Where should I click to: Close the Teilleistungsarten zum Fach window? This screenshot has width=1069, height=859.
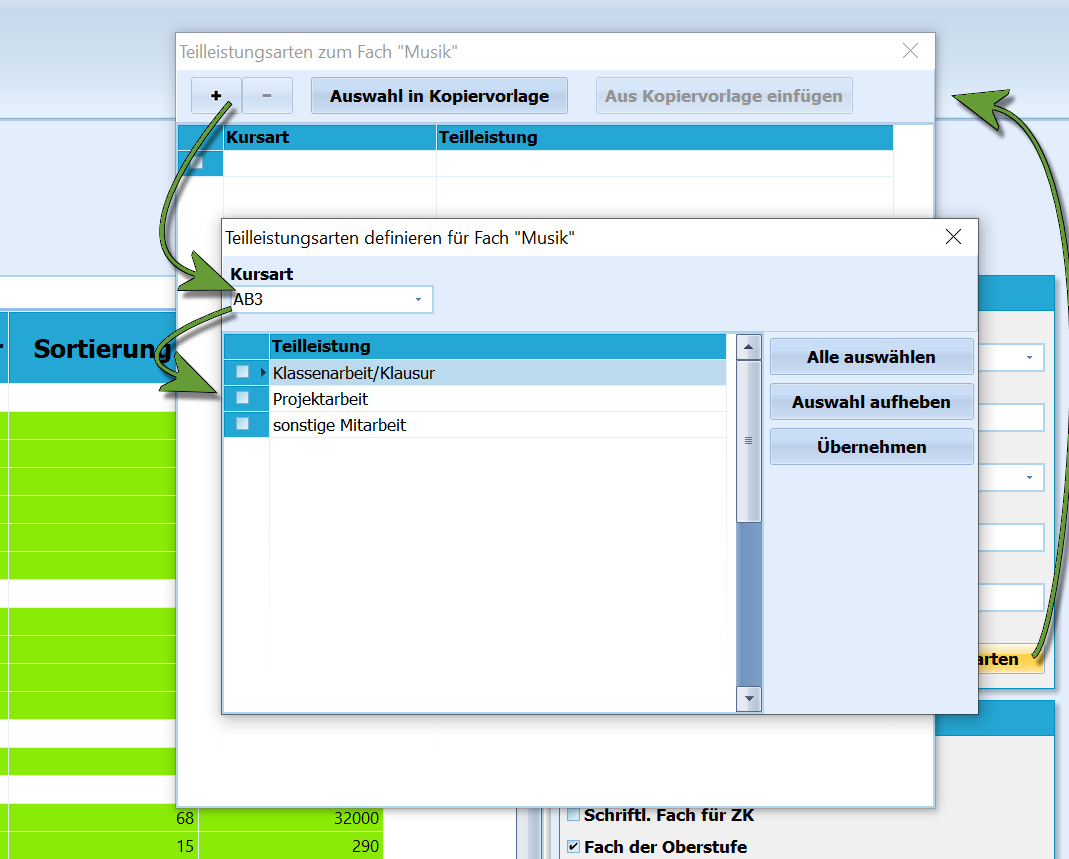(x=910, y=50)
